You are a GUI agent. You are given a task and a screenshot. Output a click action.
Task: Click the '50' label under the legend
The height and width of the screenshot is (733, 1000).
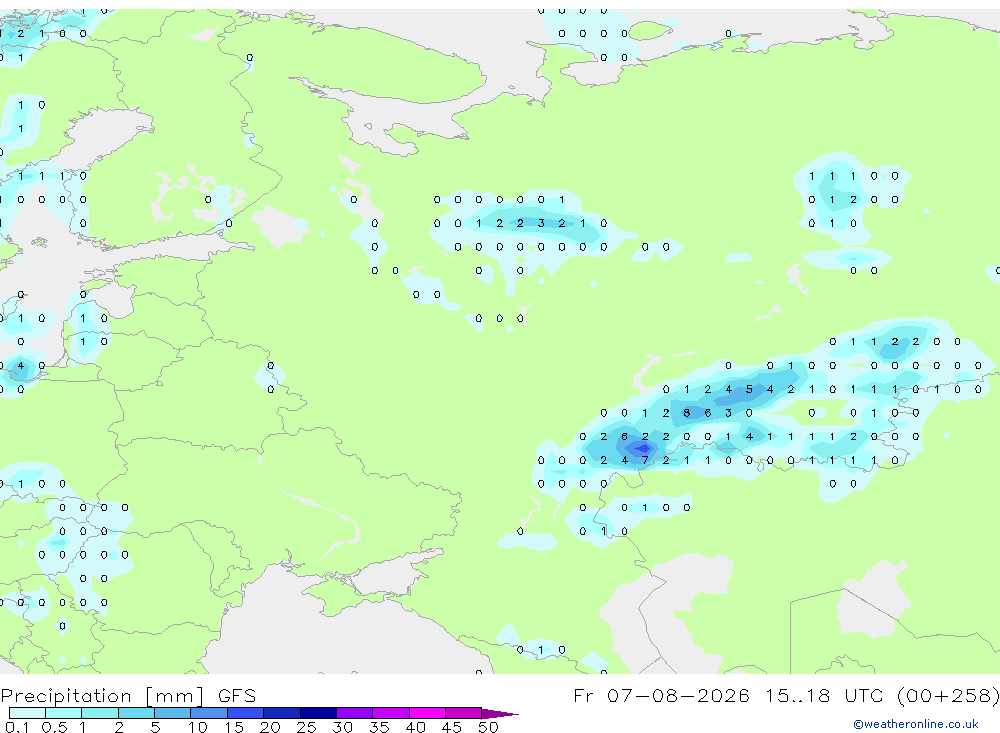click(x=488, y=727)
